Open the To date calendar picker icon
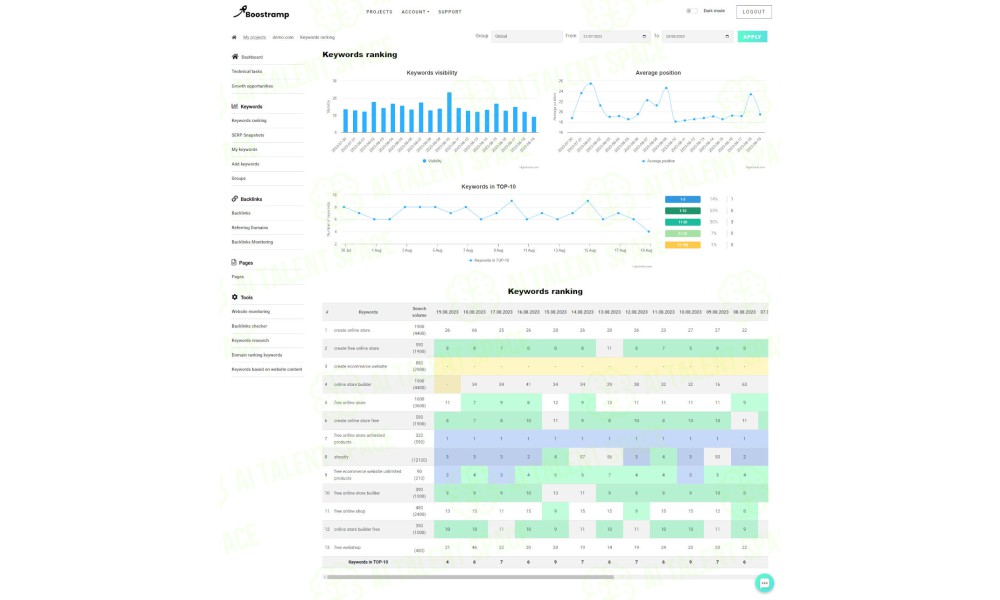The width and height of the screenshot is (1000, 600). click(727, 36)
